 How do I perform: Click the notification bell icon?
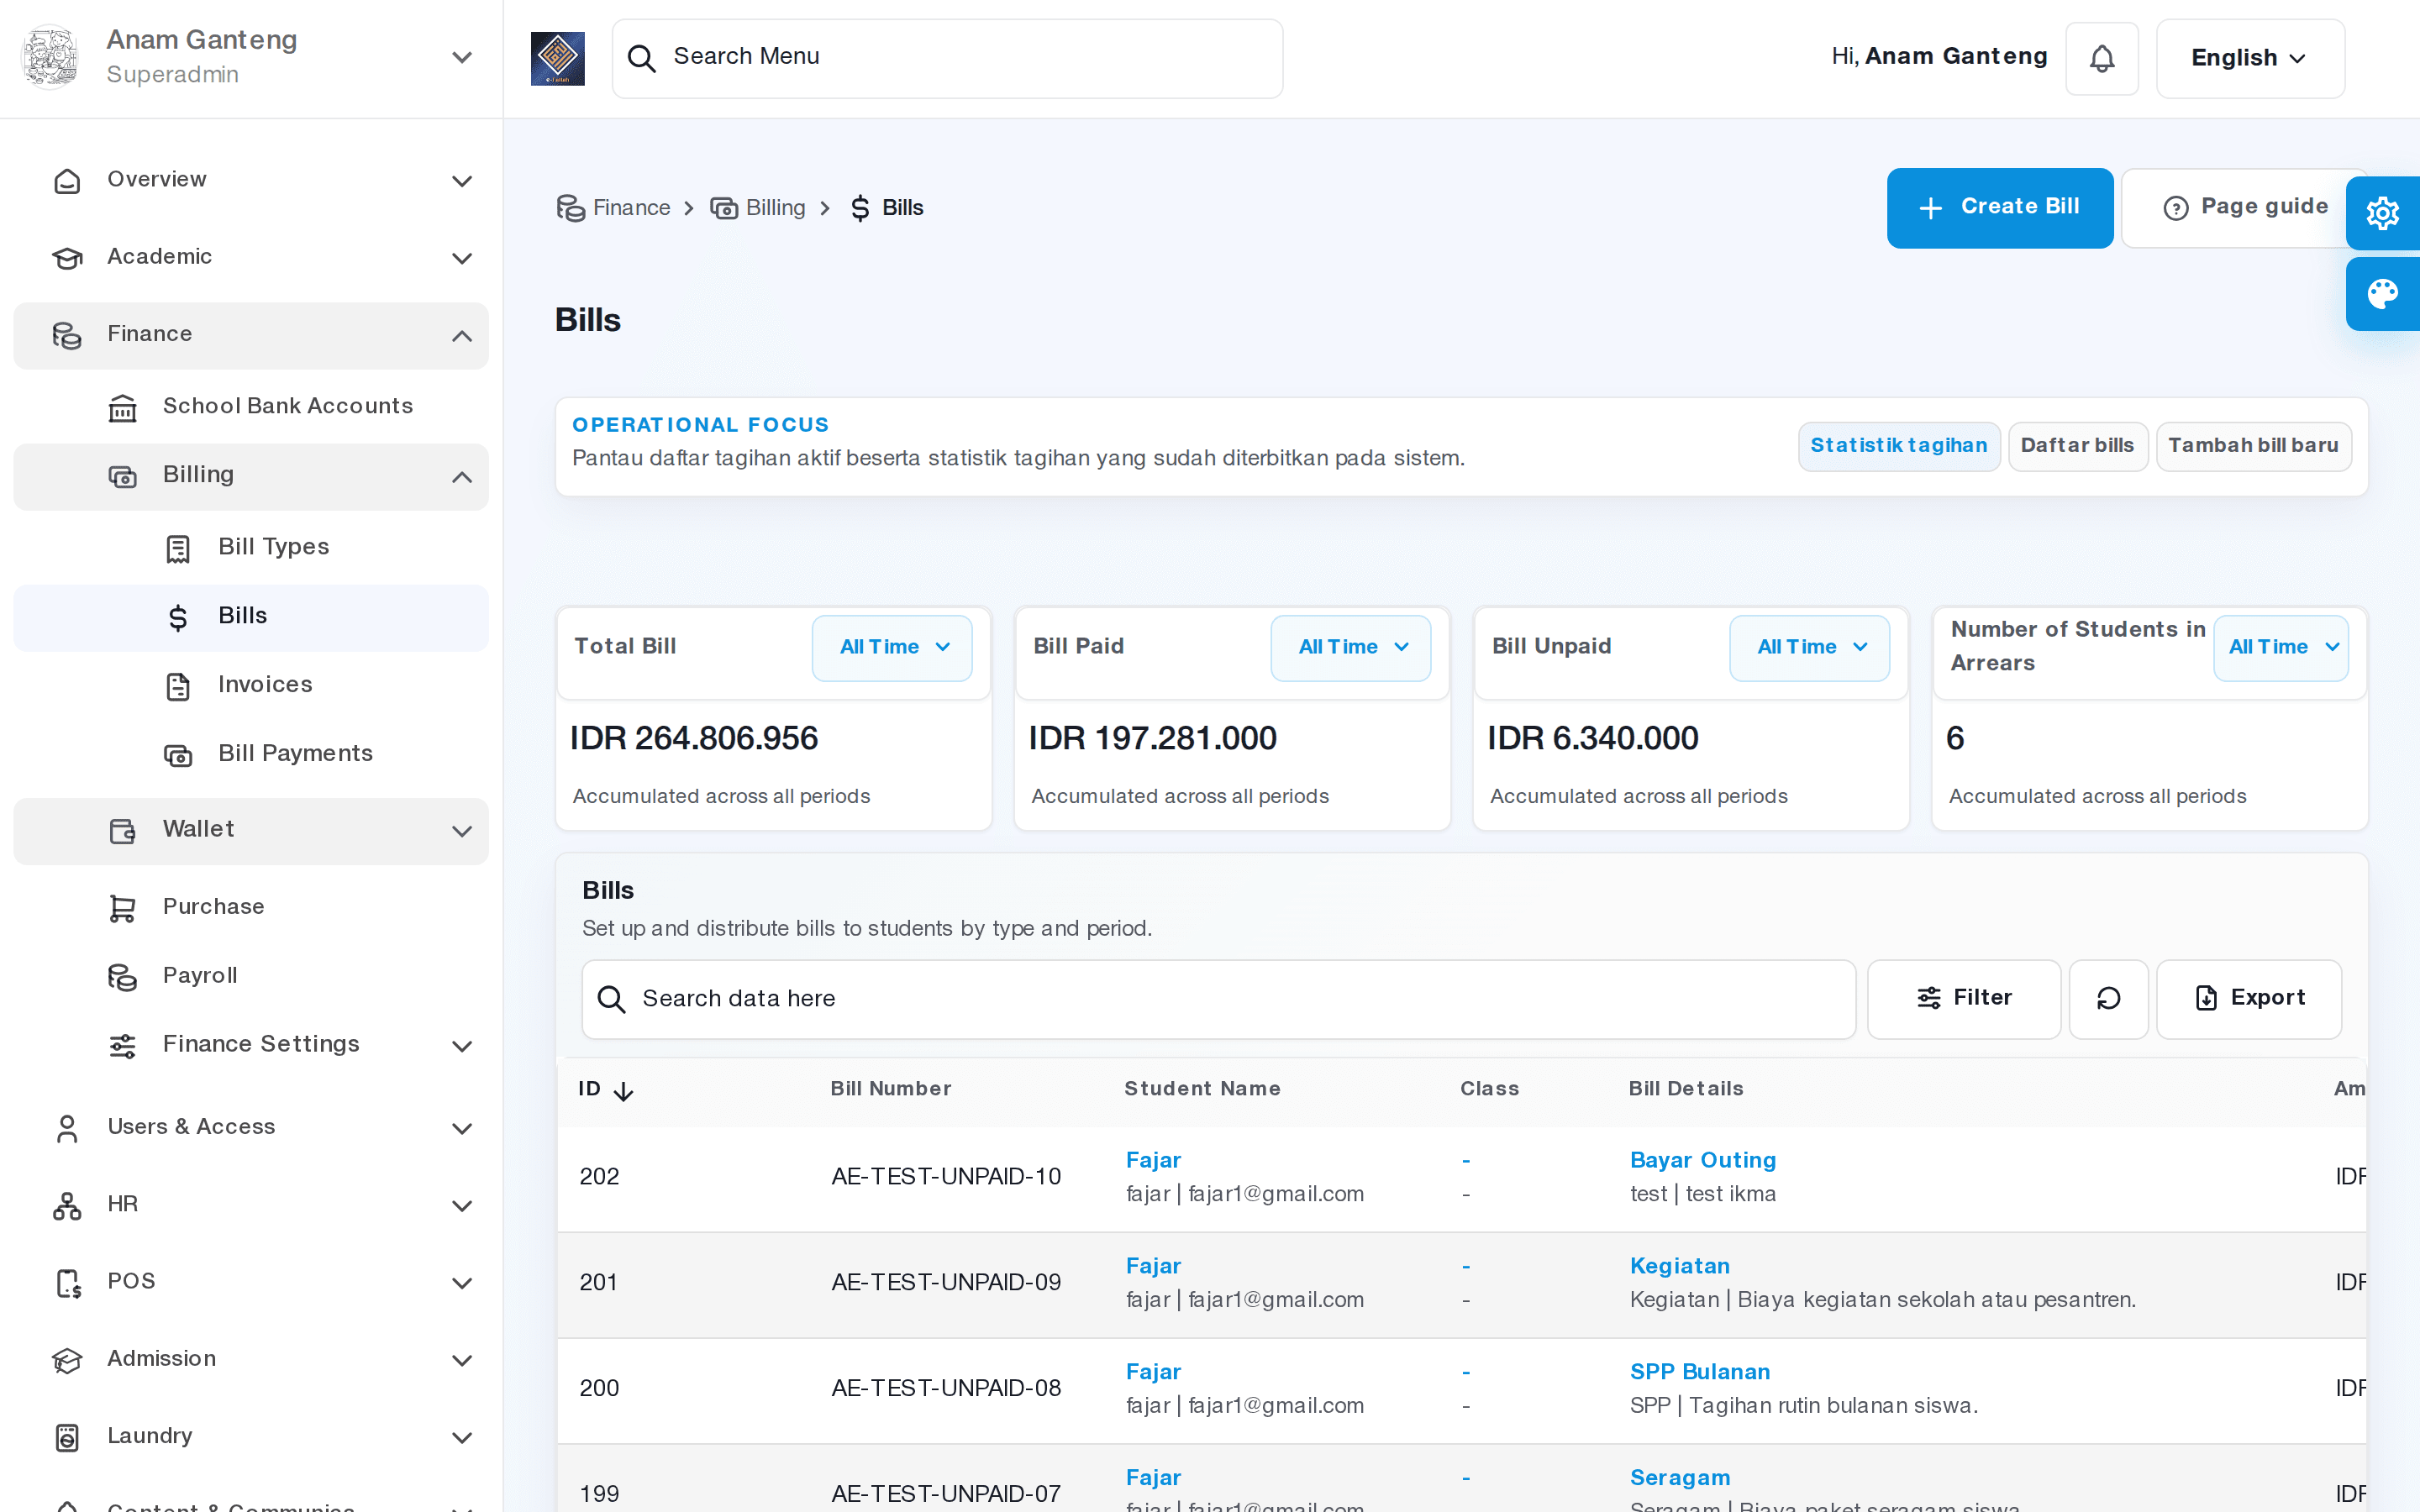(2102, 58)
